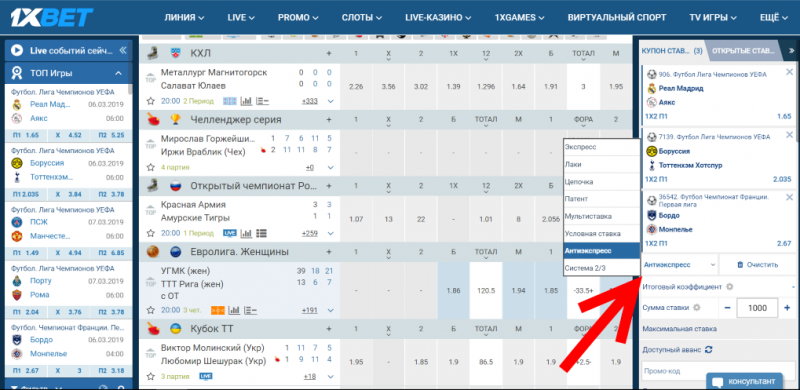Screen dimensions: 800x390
Task: Collapse the bet slip panel double arrow
Action: point(791,51)
